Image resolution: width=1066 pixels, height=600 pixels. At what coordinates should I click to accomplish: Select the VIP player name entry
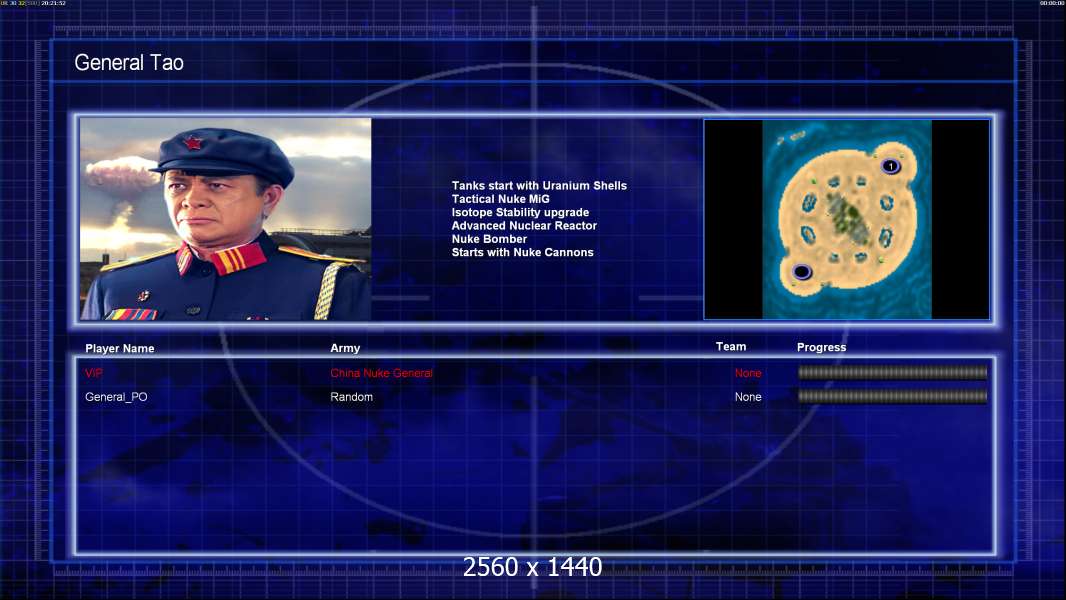point(94,373)
